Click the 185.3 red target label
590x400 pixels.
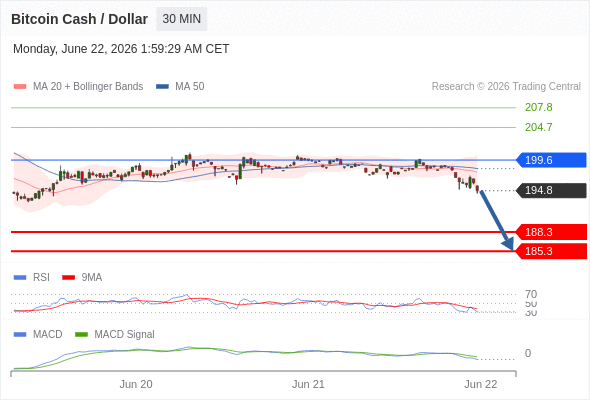tap(551, 251)
